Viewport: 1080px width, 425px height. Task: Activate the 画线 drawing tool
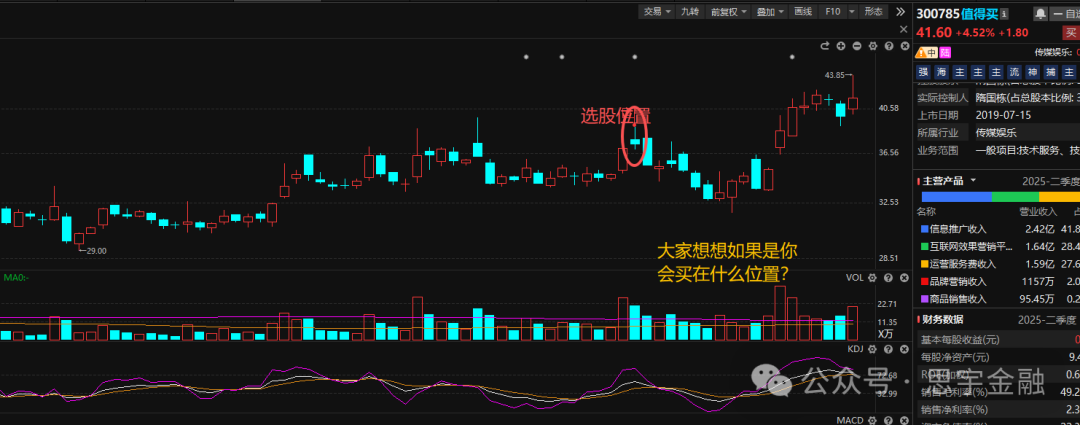click(803, 12)
